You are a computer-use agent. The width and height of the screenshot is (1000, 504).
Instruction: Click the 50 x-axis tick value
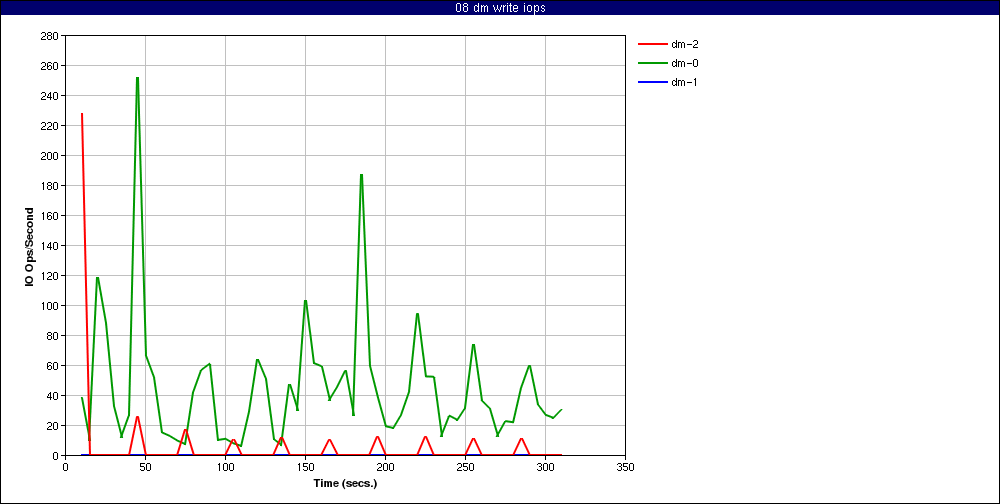[x=145, y=467]
